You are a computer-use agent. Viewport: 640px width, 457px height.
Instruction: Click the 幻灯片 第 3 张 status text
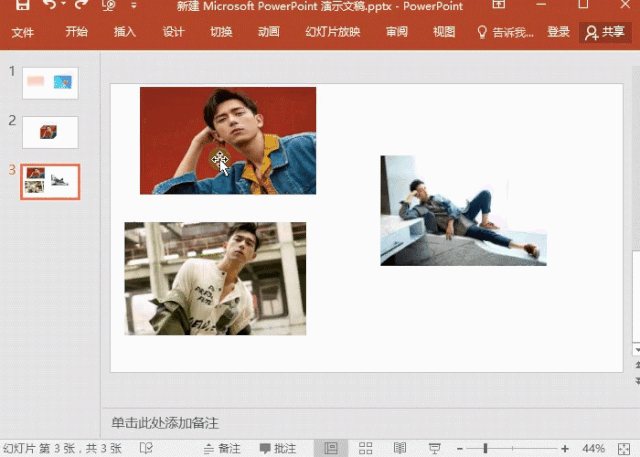62,448
